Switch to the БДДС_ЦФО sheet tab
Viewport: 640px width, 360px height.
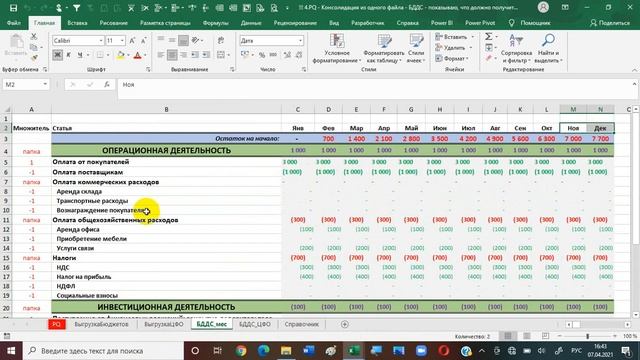tap(255, 324)
